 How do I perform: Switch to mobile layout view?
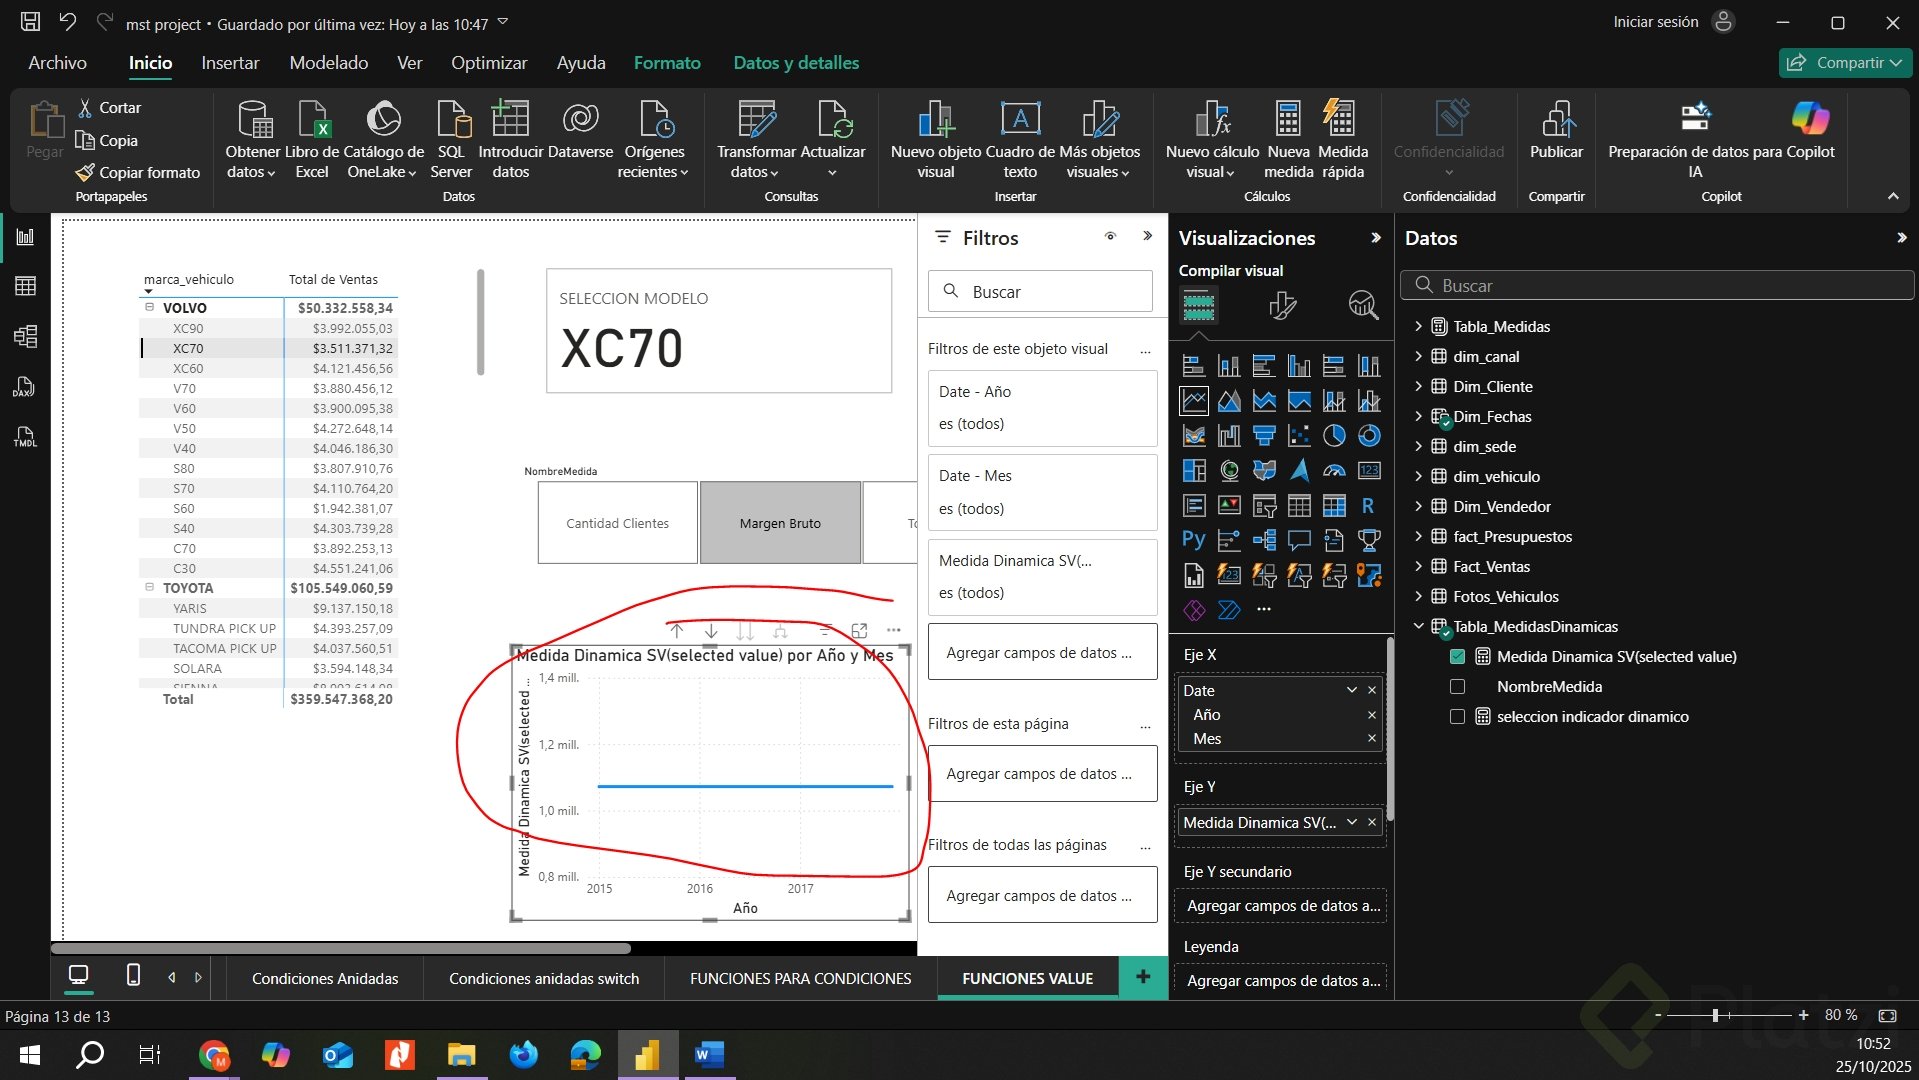[133, 975]
